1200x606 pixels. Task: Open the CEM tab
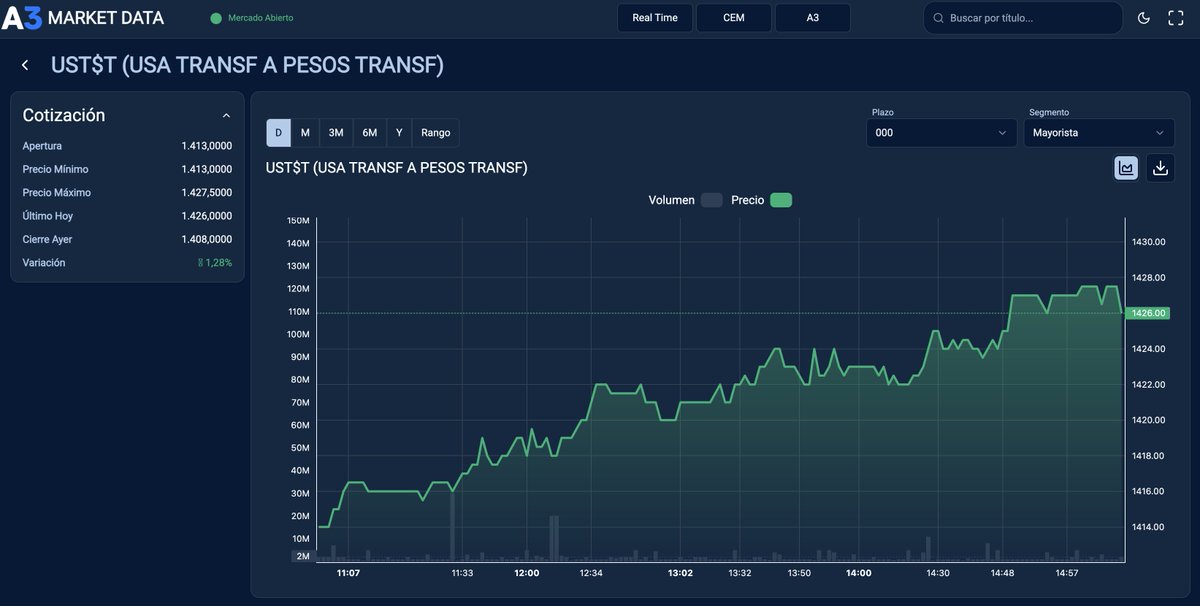[x=734, y=18]
